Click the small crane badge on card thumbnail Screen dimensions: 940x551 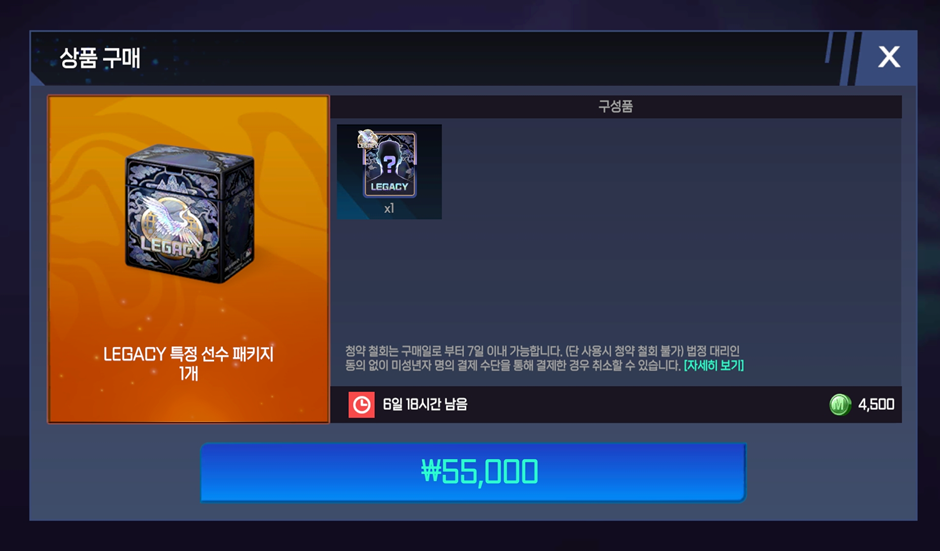pos(367,138)
